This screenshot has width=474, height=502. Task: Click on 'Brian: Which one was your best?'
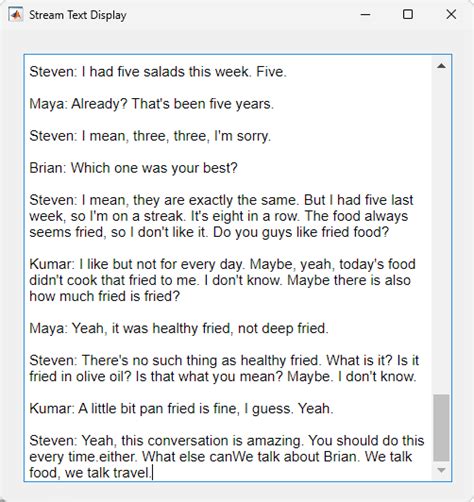(x=133, y=168)
